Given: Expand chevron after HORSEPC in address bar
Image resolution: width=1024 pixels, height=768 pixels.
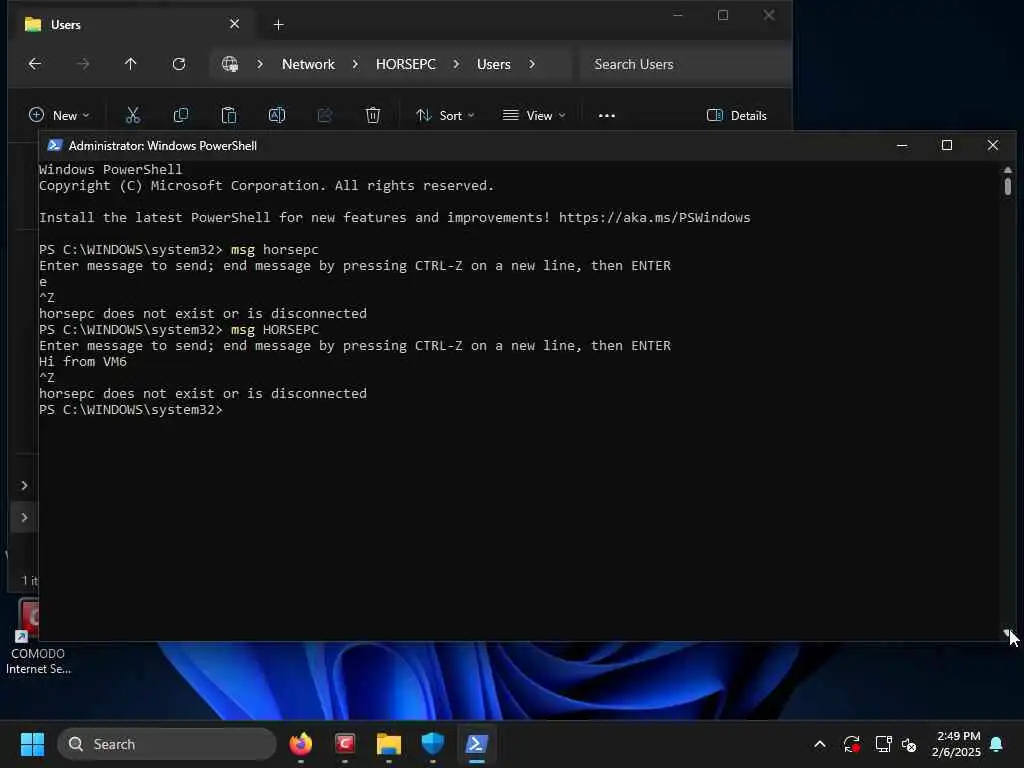Looking at the screenshot, I should tap(456, 64).
